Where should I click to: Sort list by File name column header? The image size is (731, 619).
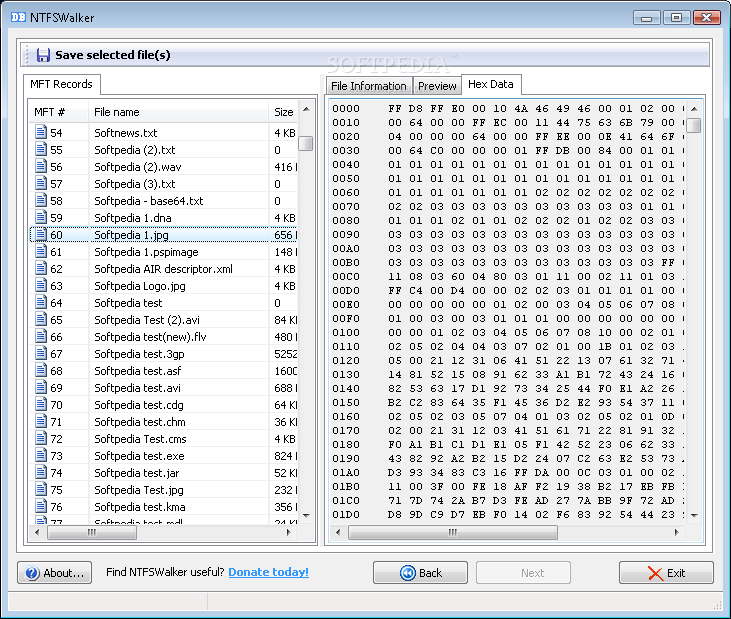point(179,112)
